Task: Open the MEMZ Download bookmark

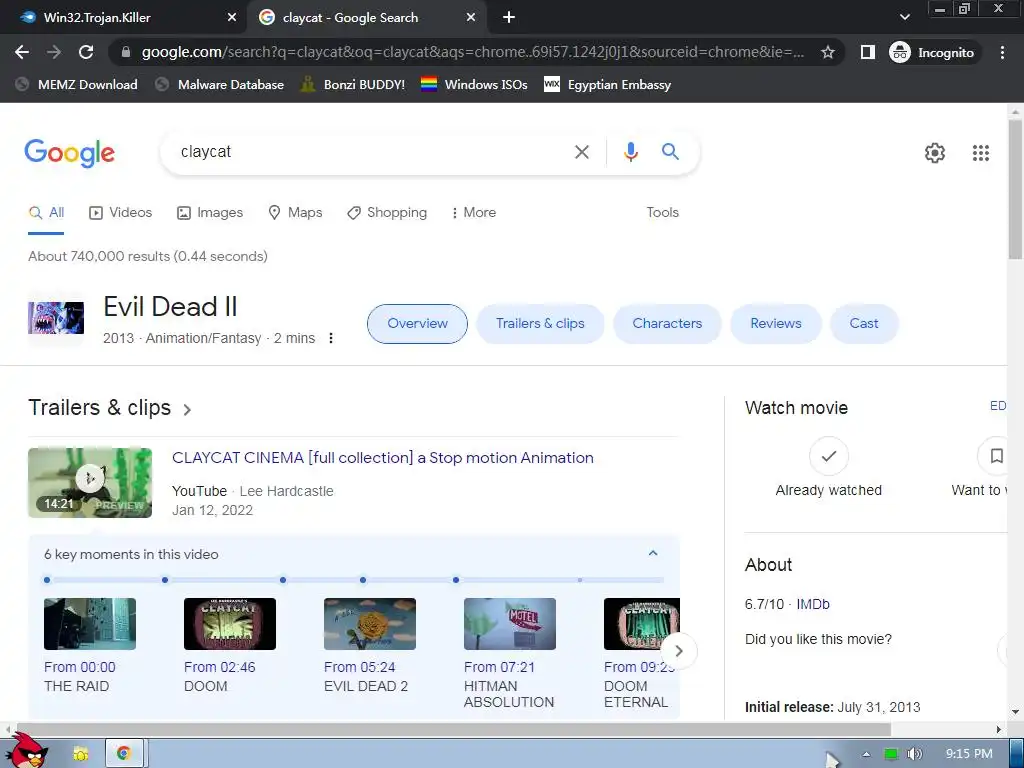Action: point(77,84)
